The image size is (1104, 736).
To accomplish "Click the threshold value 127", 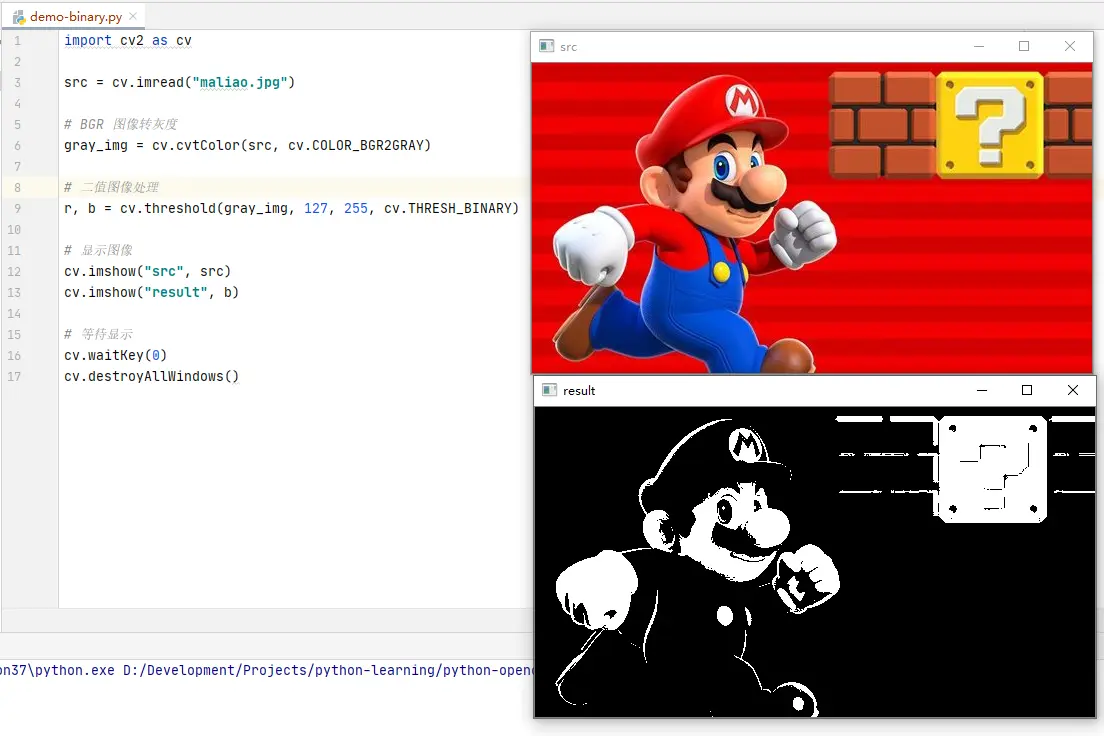I will coord(315,208).
